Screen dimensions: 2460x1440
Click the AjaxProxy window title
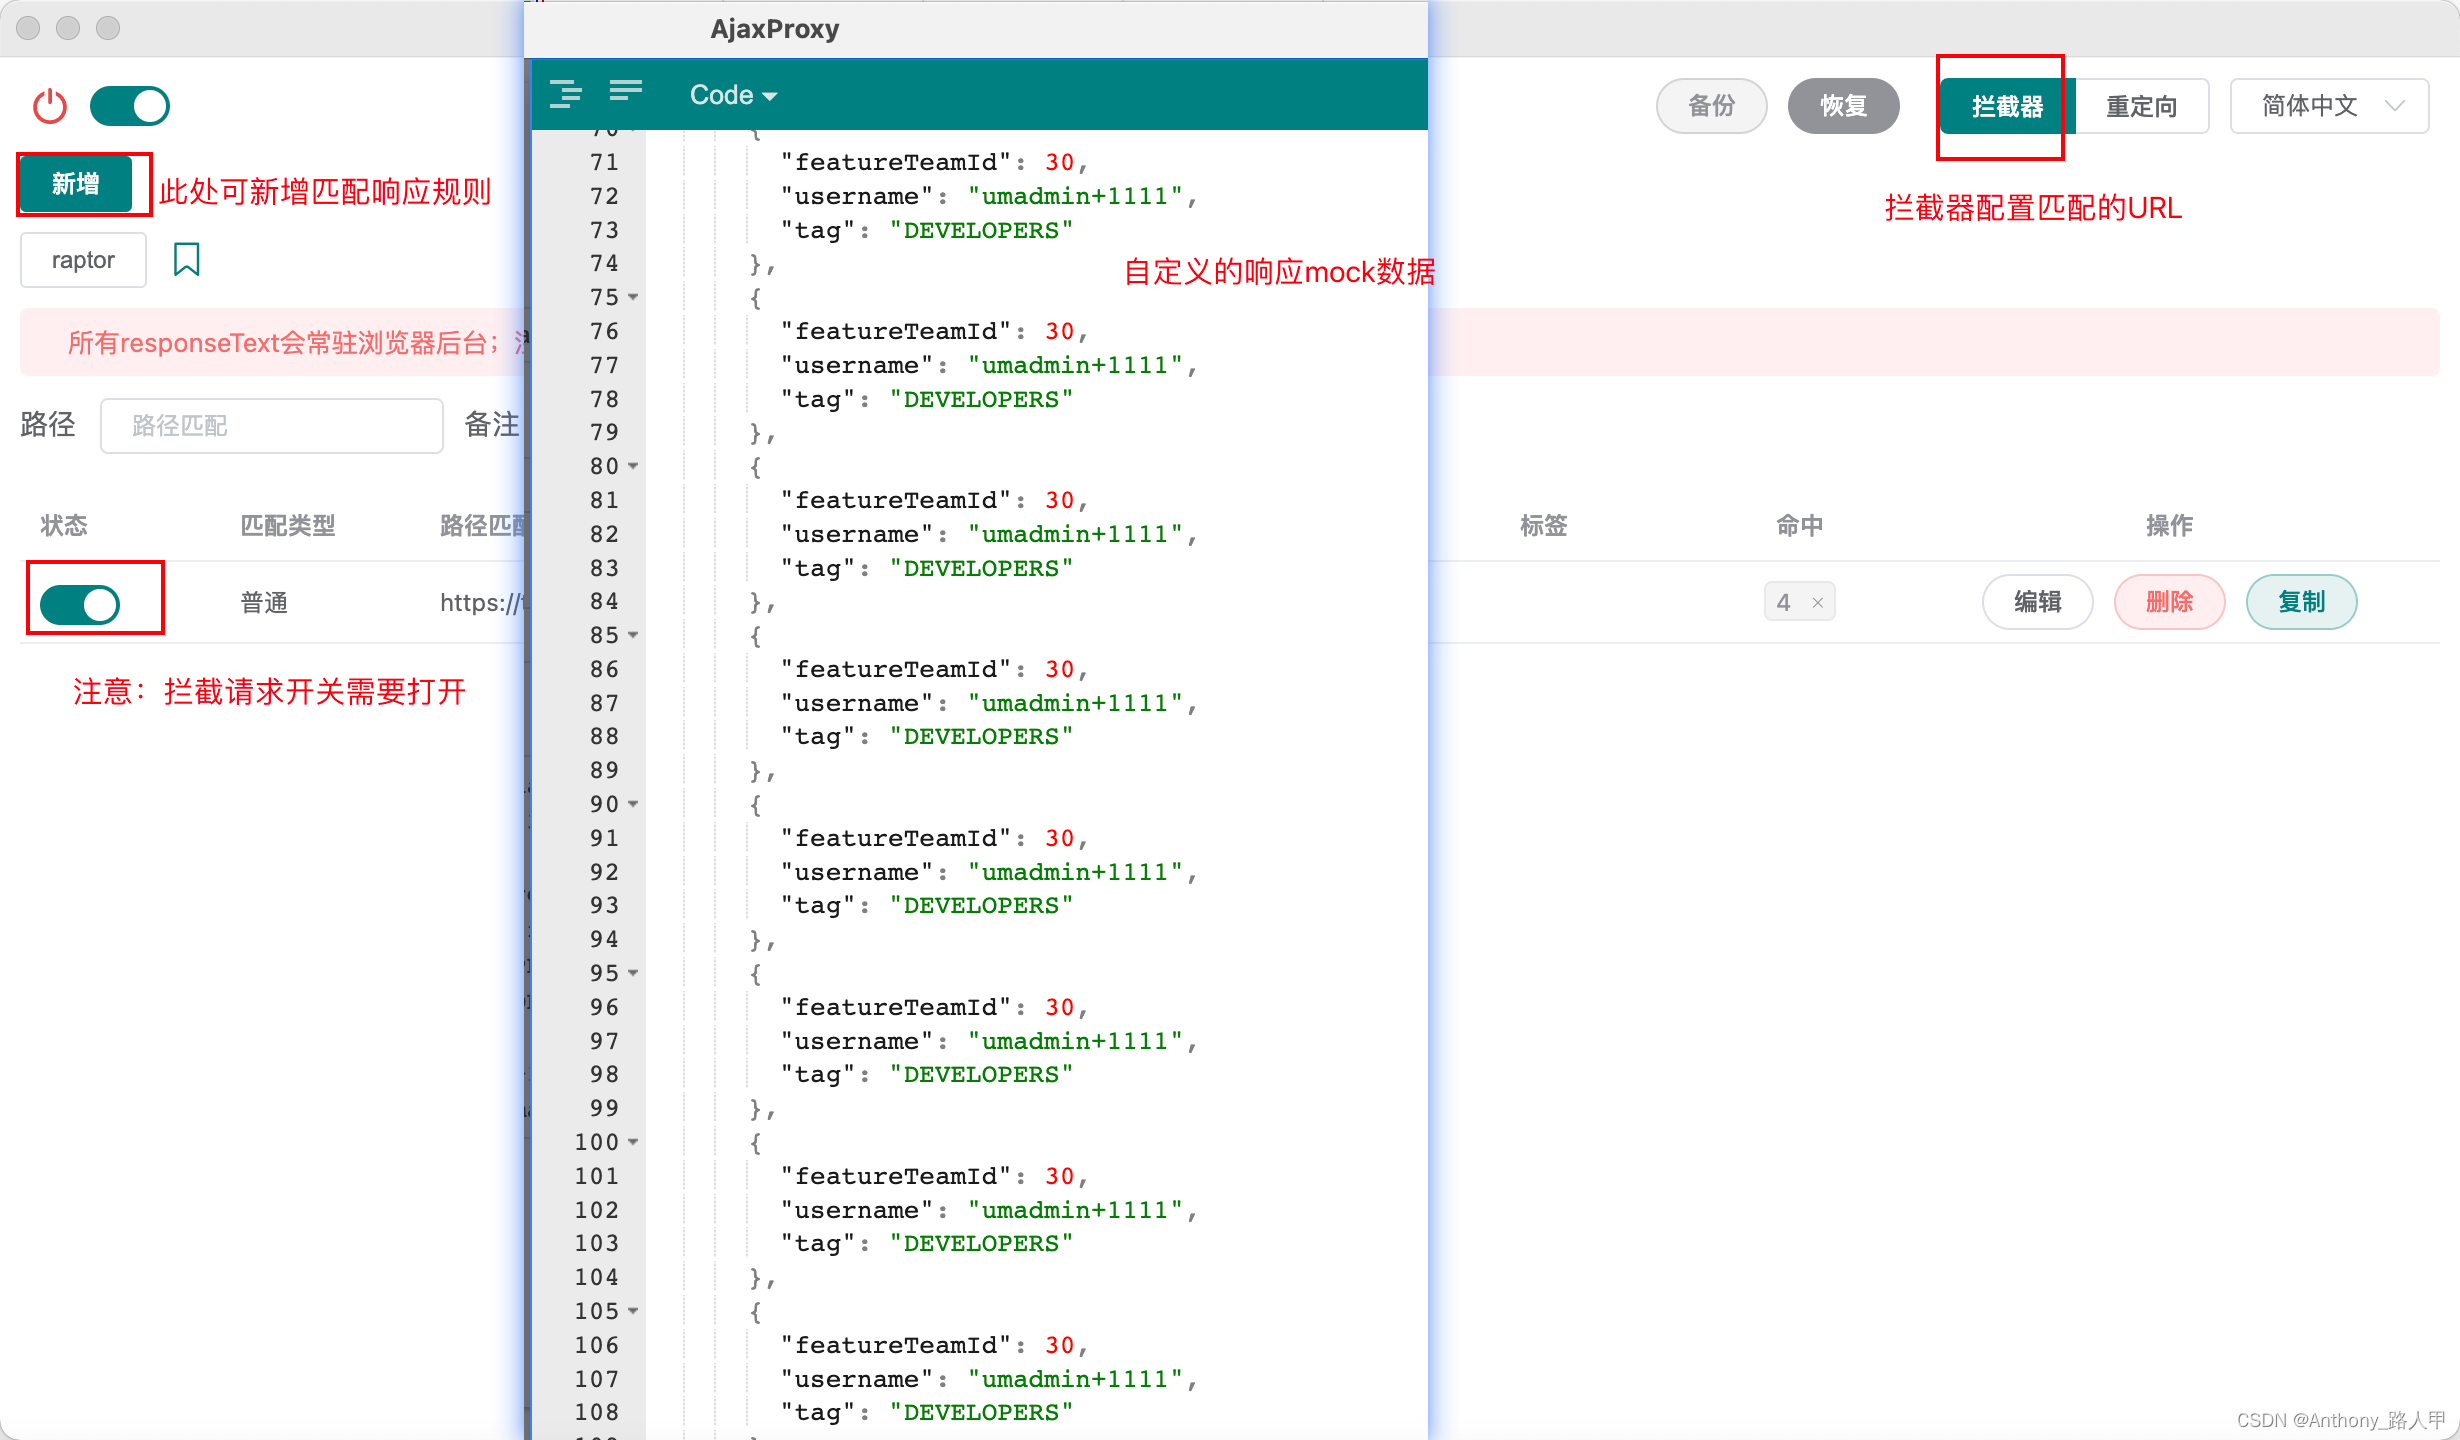(775, 29)
